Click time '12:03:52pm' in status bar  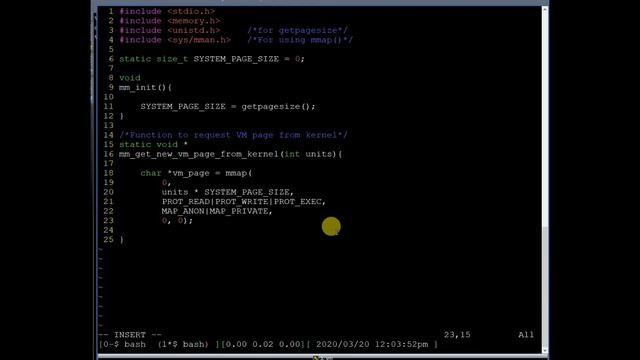tap(401, 344)
